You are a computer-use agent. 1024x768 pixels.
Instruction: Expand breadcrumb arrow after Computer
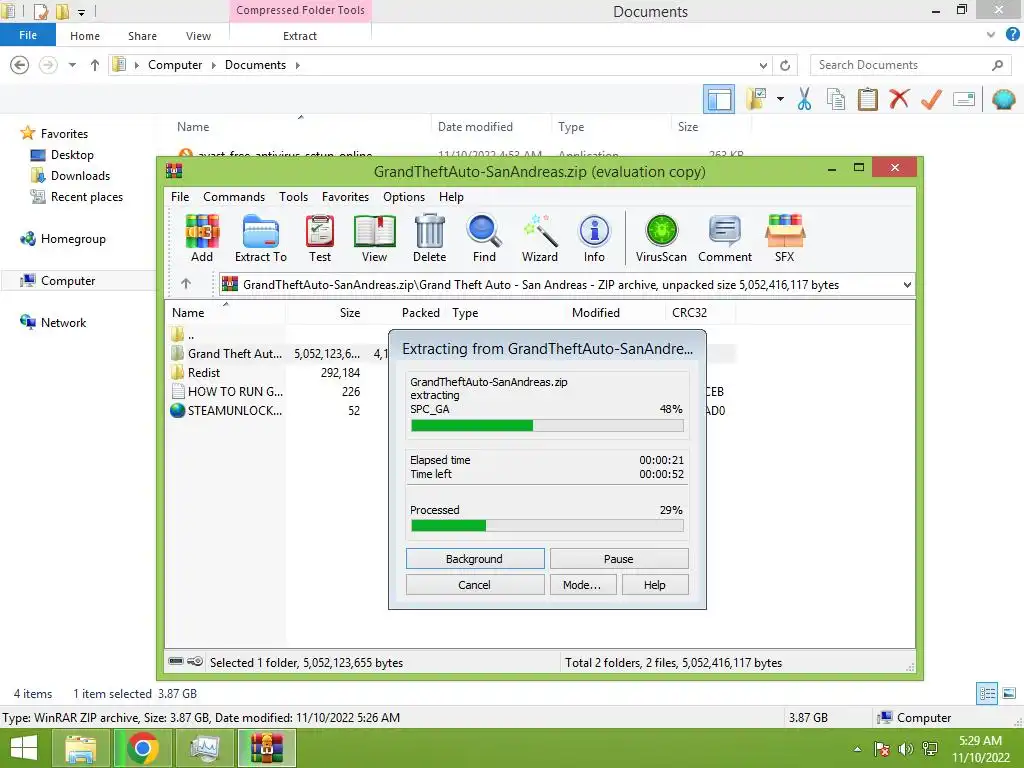coord(214,65)
